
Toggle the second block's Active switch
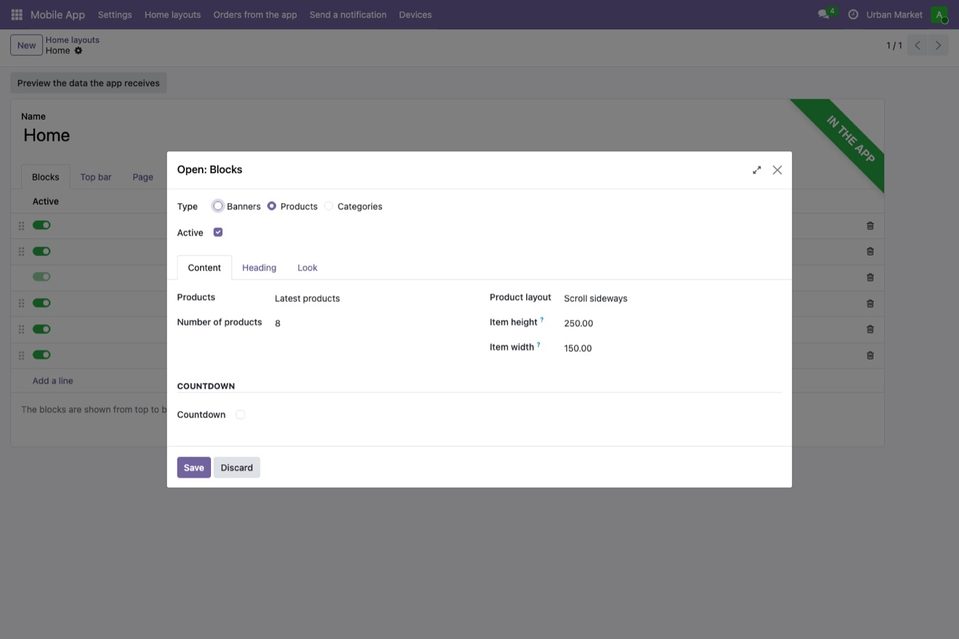tap(42, 251)
